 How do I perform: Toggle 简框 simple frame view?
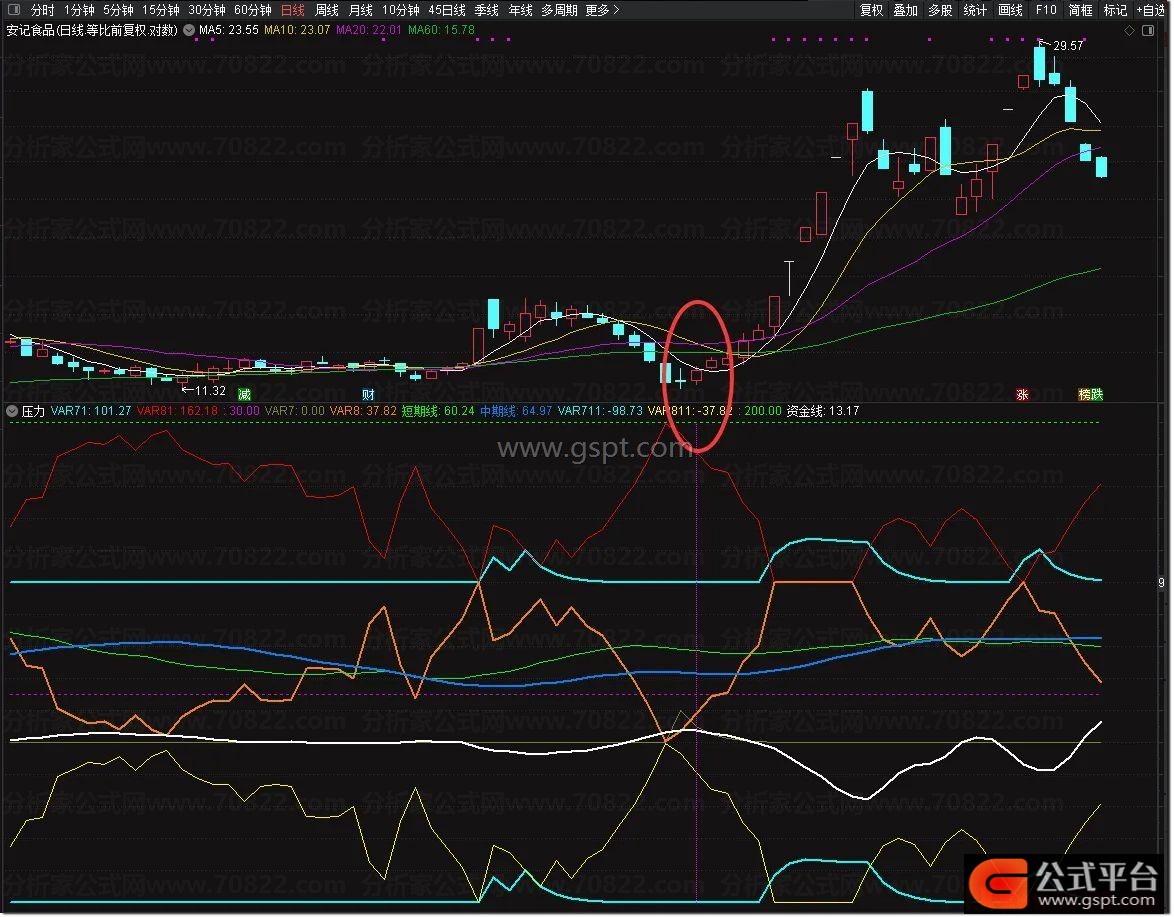coord(1081,10)
